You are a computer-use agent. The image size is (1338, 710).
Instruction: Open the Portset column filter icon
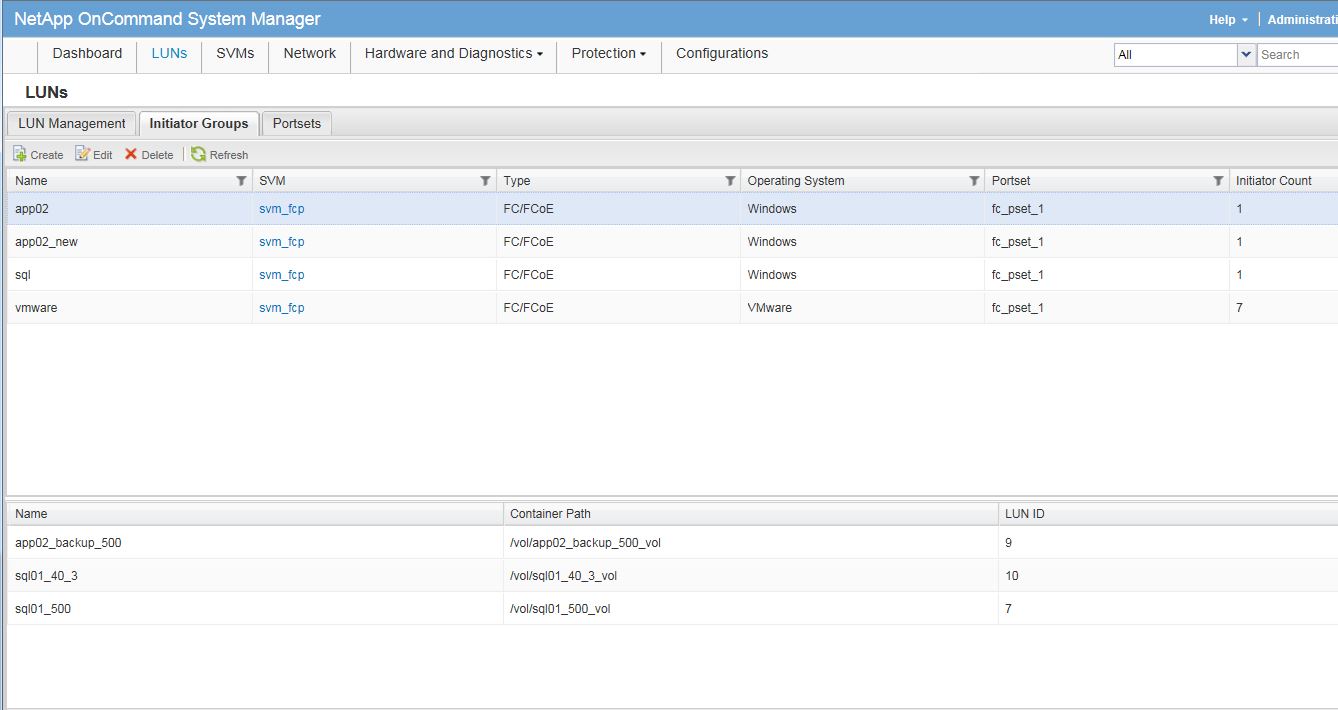pyautogui.click(x=1217, y=181)
